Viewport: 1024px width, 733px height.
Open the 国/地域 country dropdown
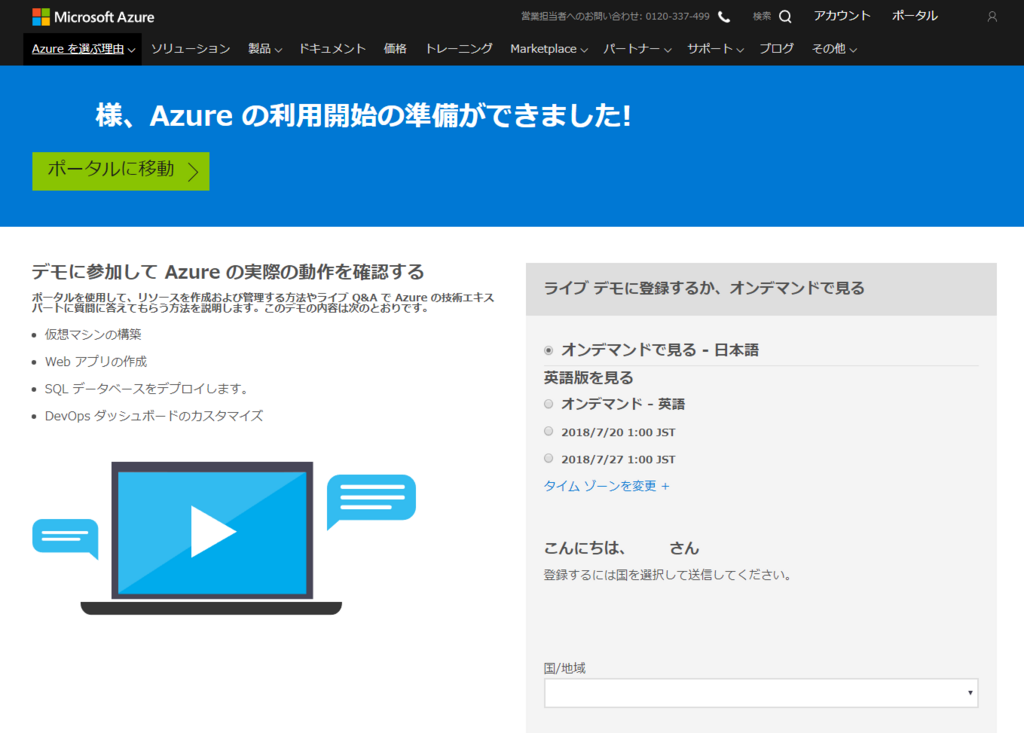tap(761, 692)
